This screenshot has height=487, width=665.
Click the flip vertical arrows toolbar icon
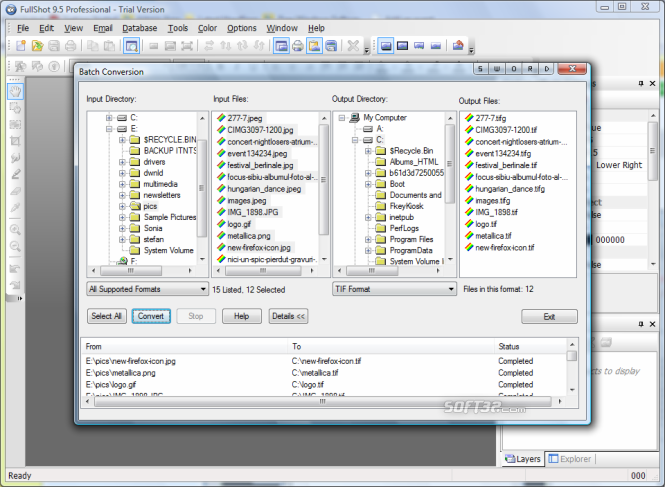(226, 45)
